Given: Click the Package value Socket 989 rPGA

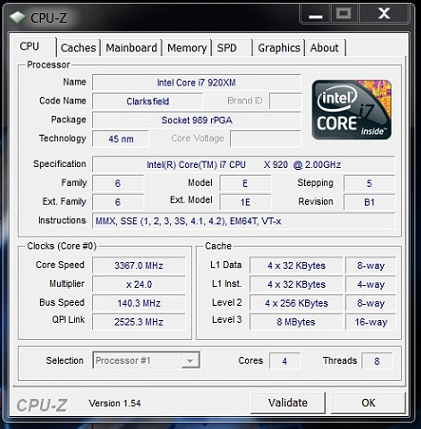Looking at the screenshot, I should (x=196, y=120).
